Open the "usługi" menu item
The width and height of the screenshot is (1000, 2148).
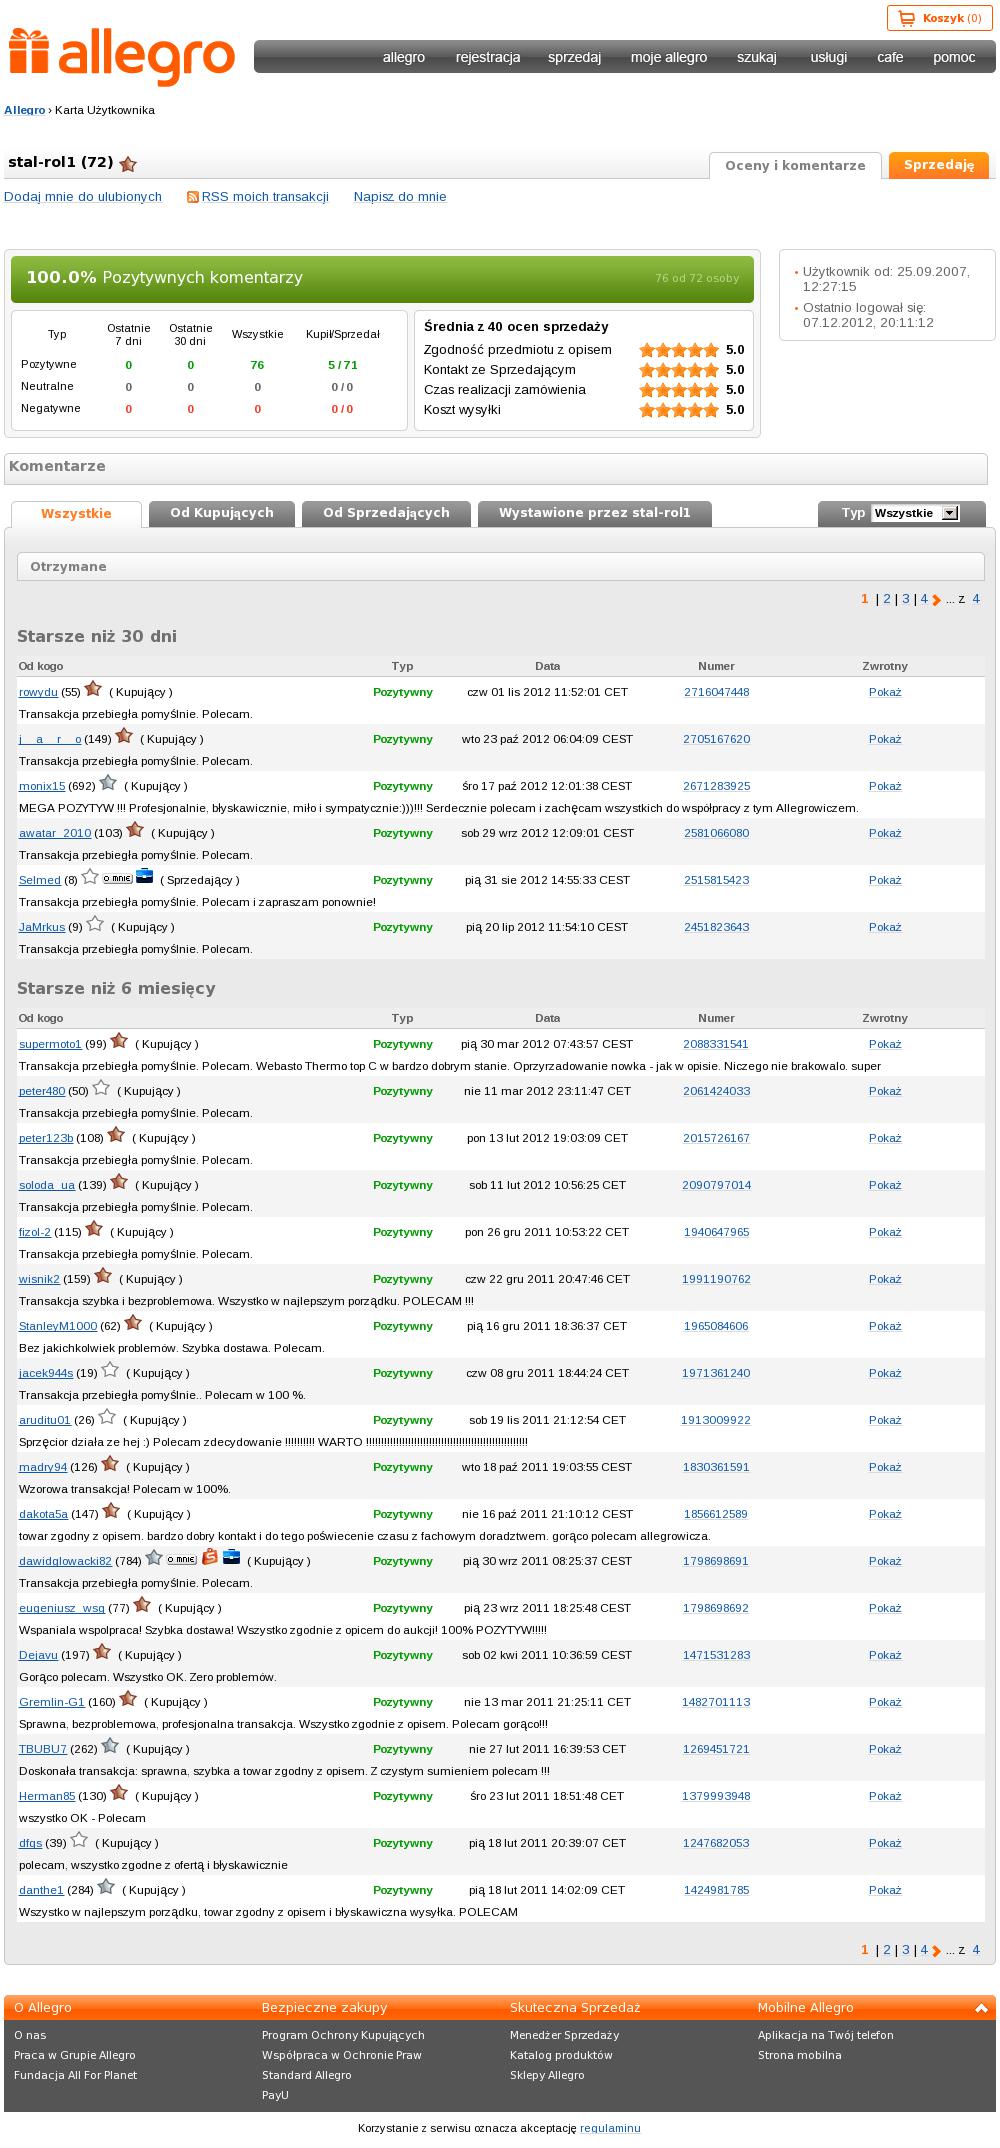[x=829, y=57]
